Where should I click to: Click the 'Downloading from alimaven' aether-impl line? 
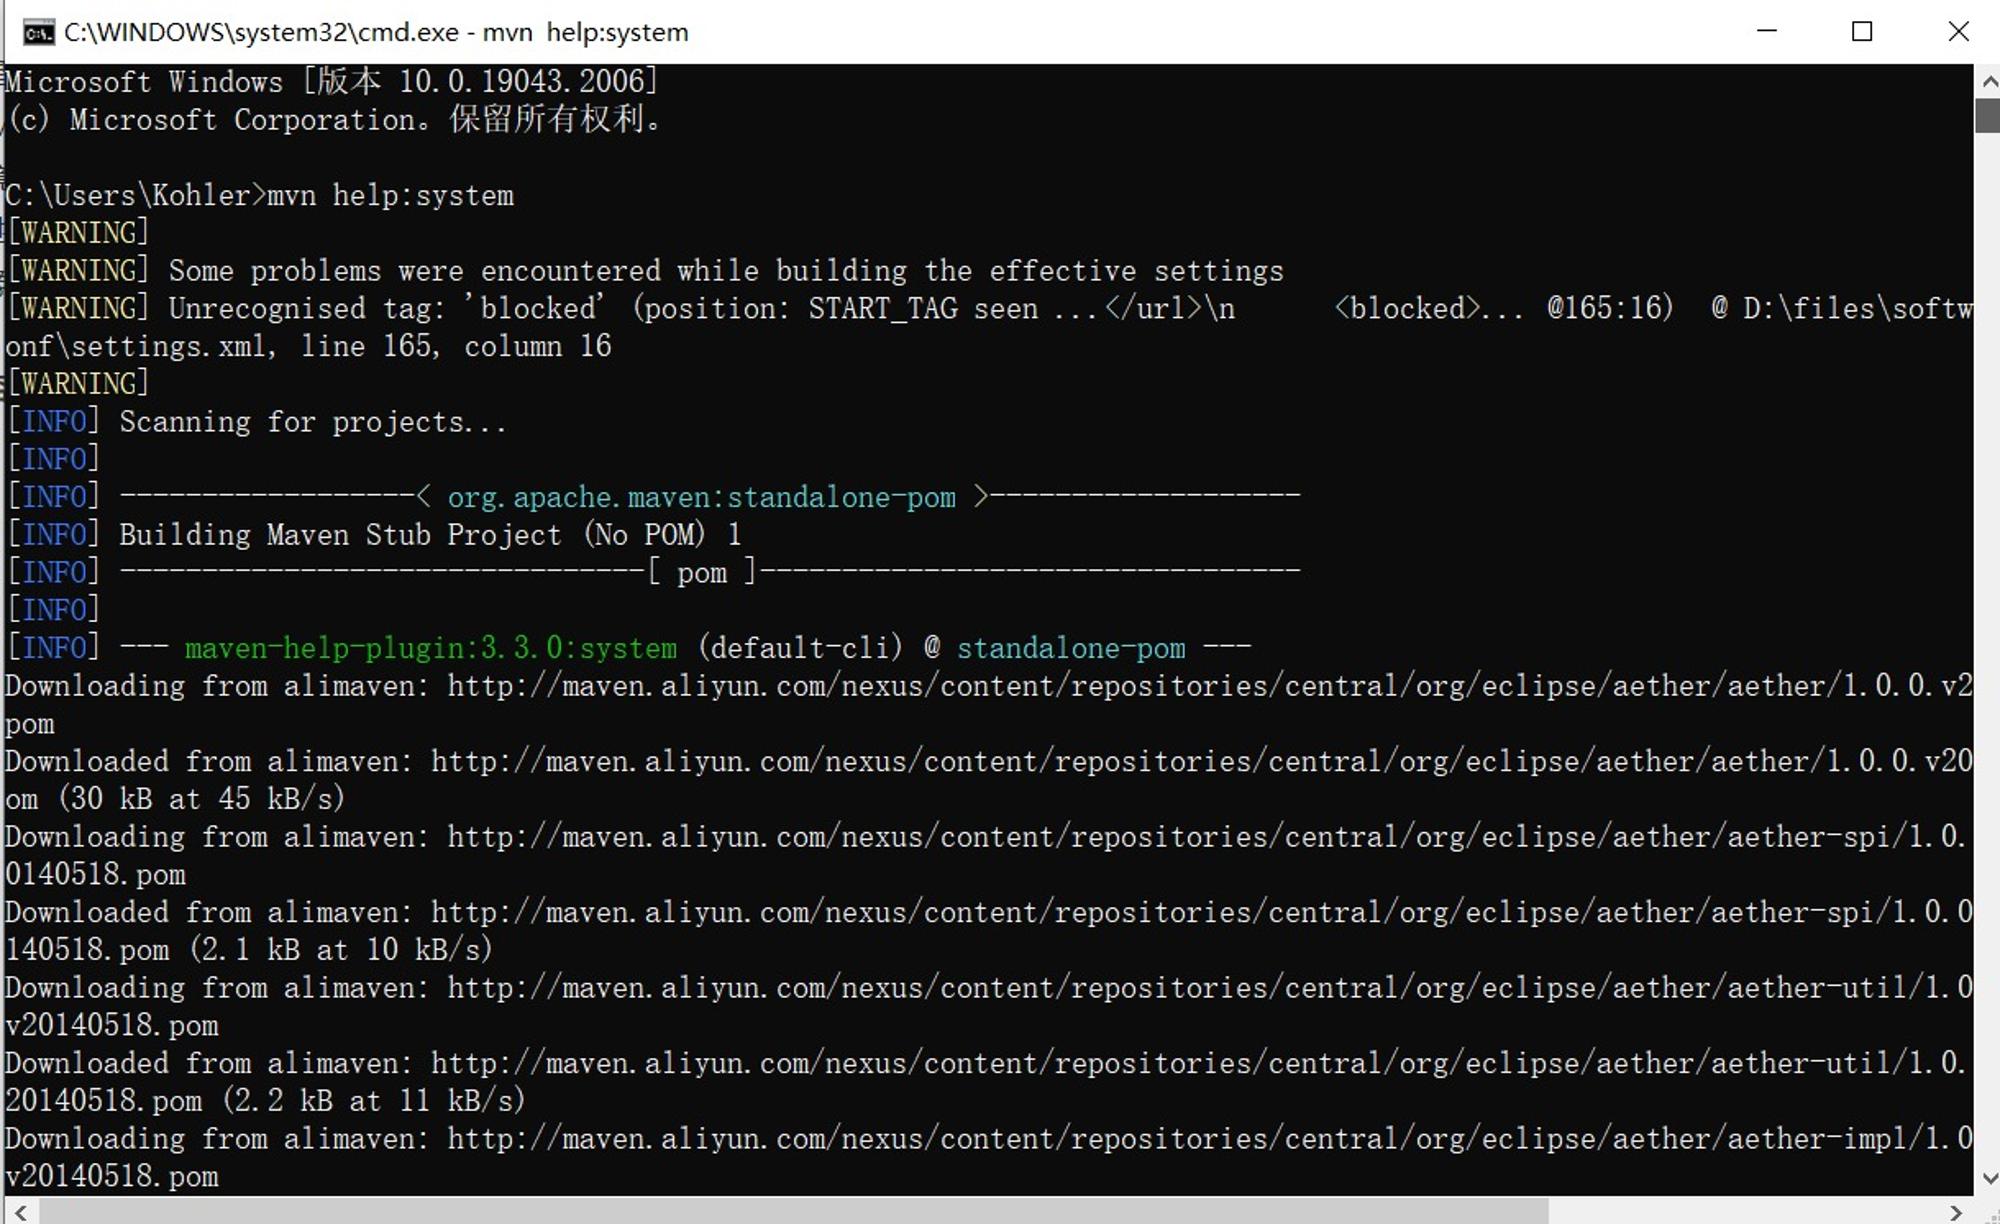(988, 1138)
